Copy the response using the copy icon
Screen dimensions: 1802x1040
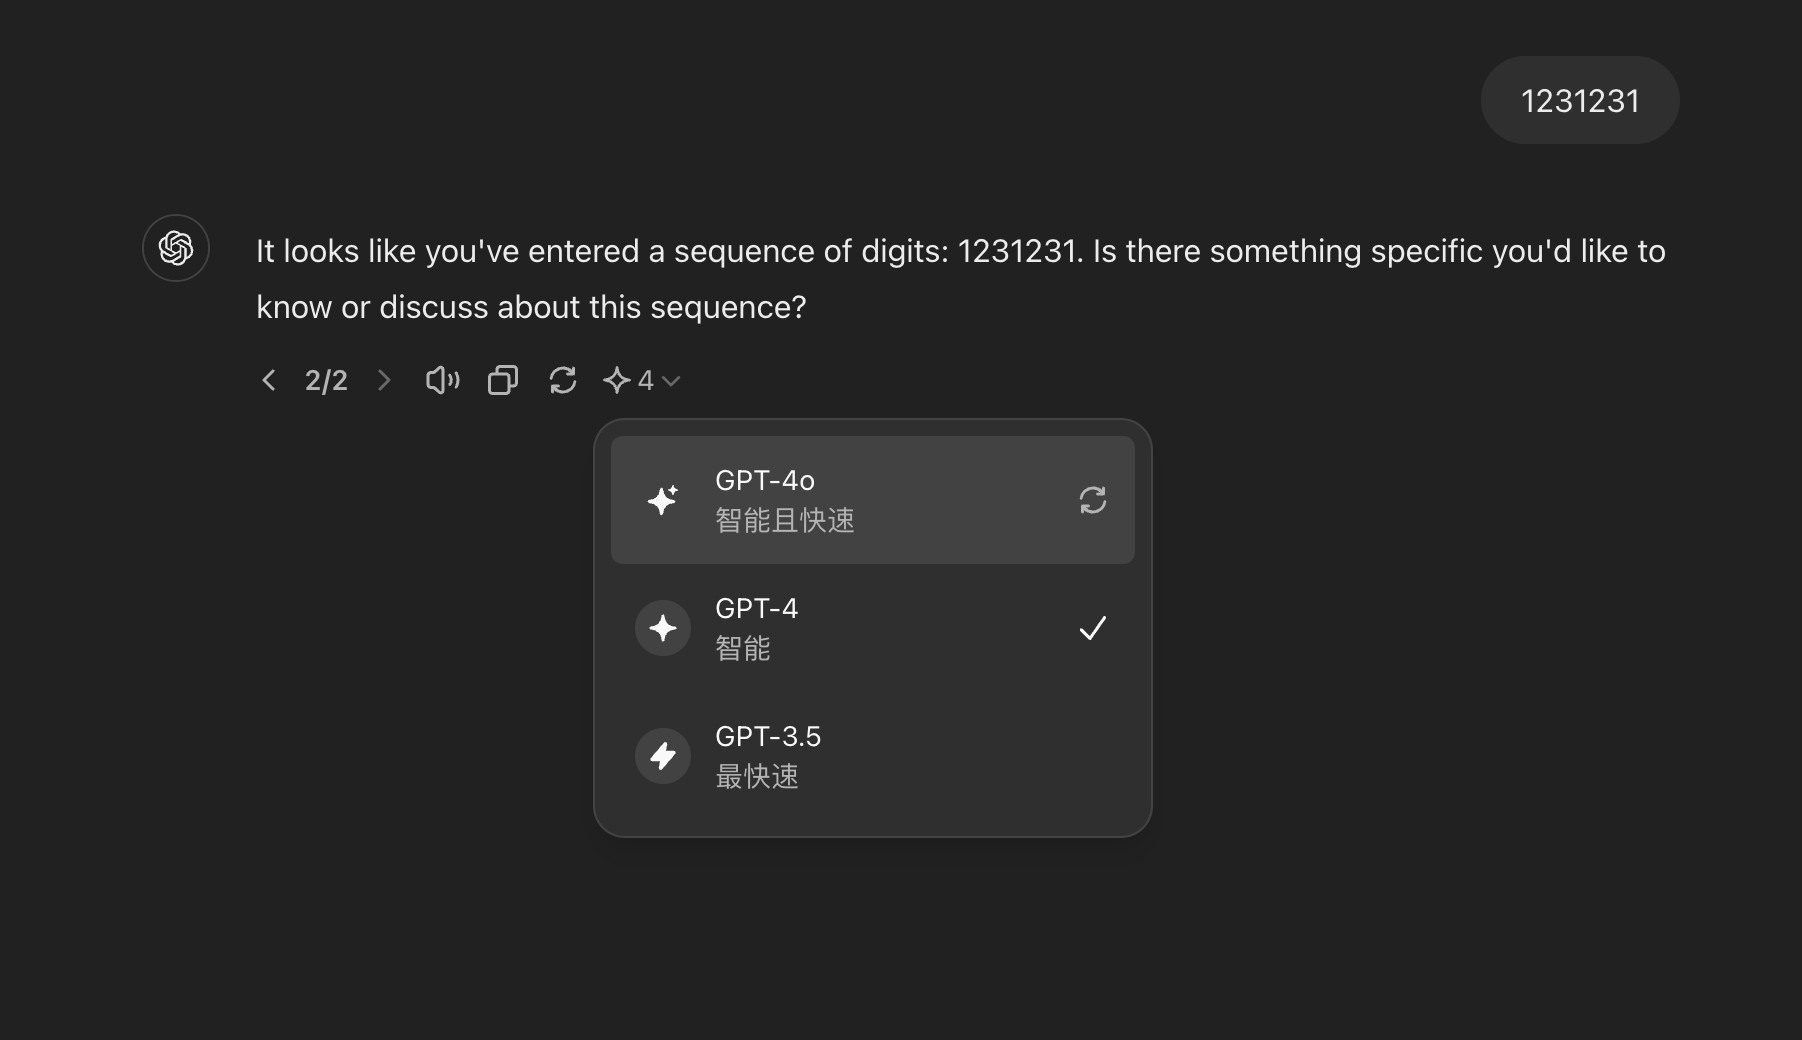point(503,380)
